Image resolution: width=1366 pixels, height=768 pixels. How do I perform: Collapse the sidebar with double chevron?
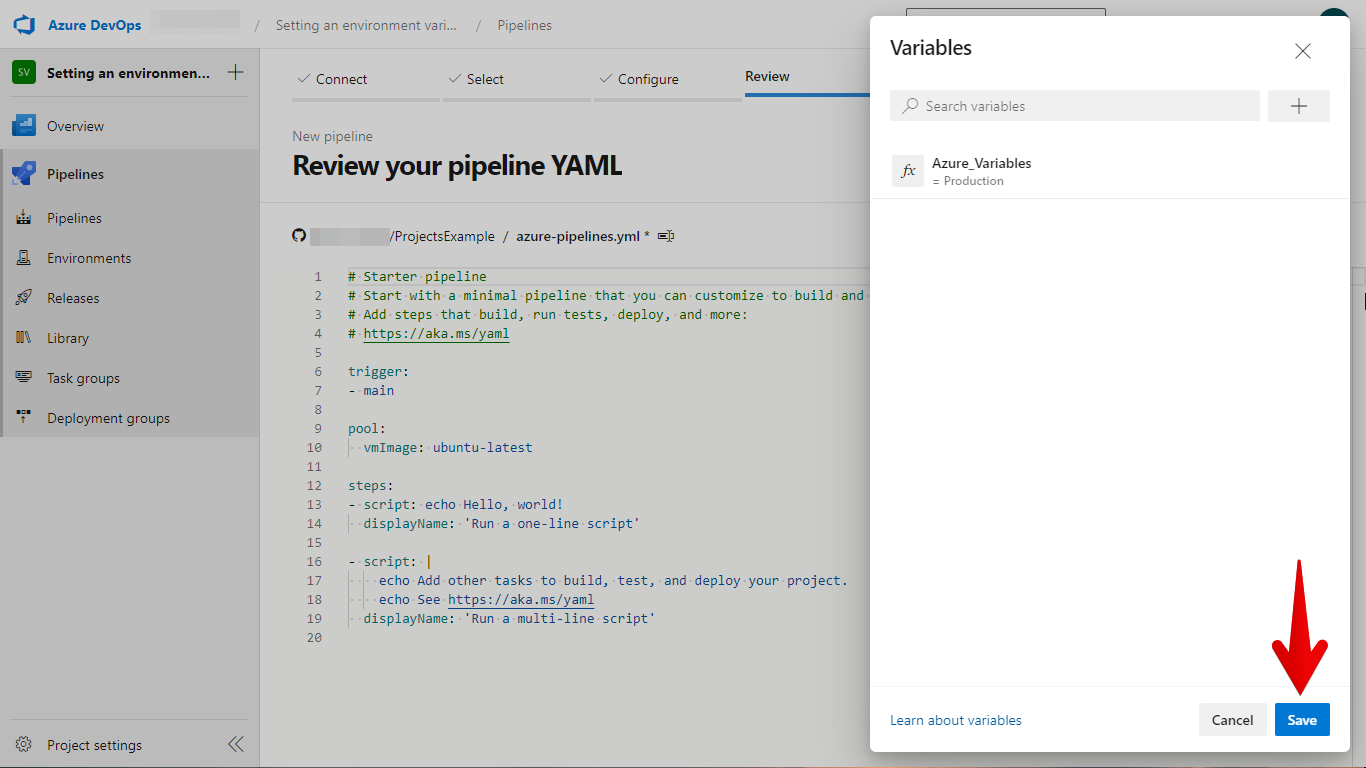235,744
